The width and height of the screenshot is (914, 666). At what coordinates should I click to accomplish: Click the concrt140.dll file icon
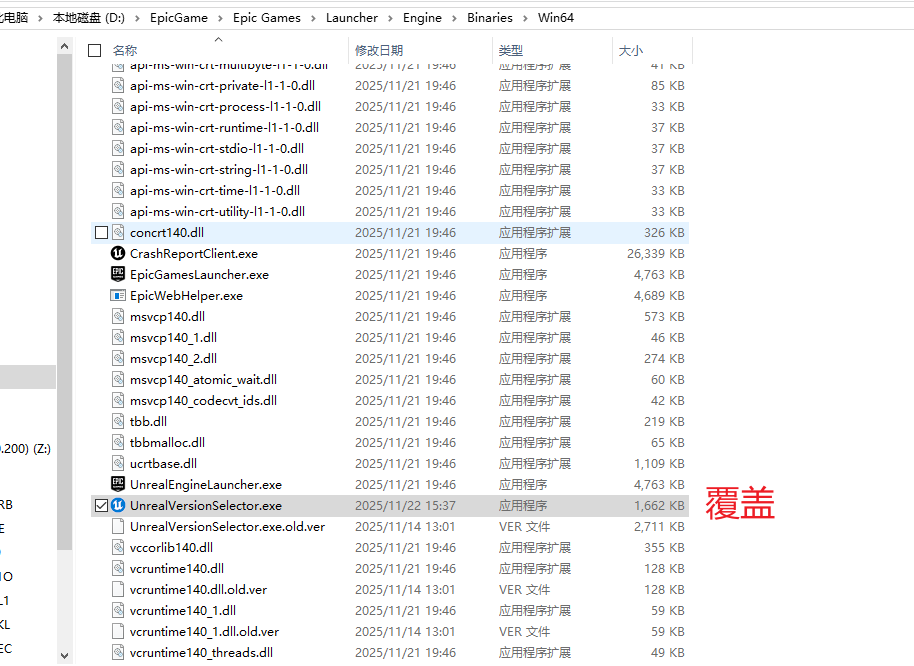coord(118,232)
